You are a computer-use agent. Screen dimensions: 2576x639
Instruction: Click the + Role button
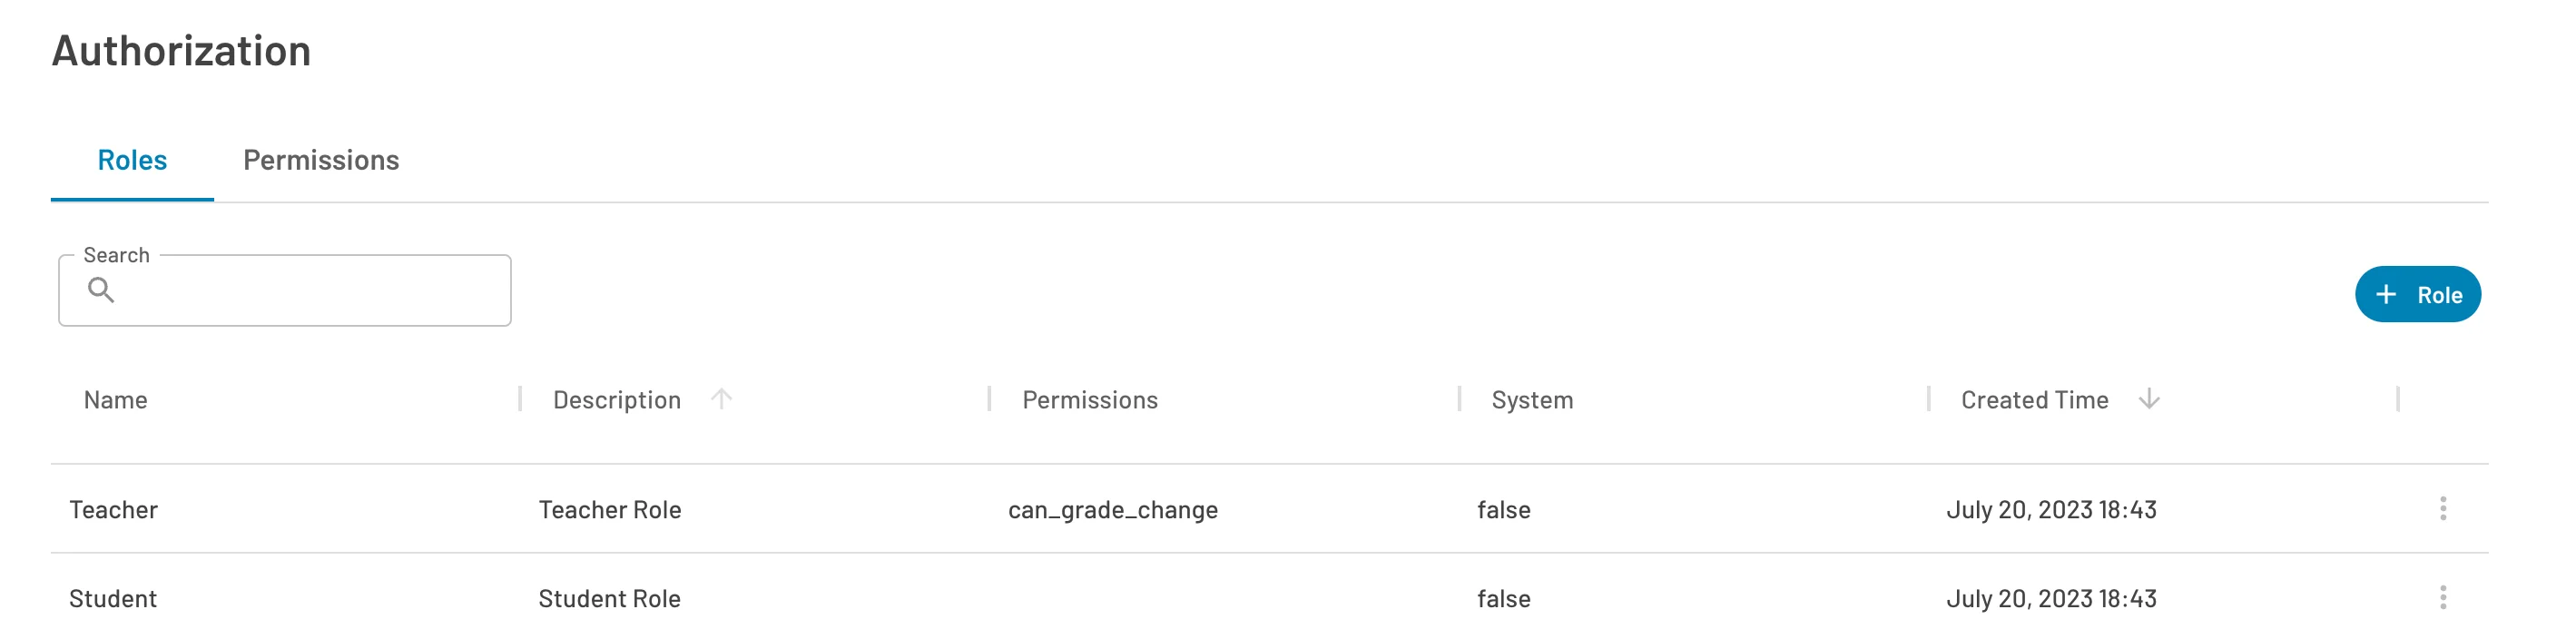(2418, 294)
